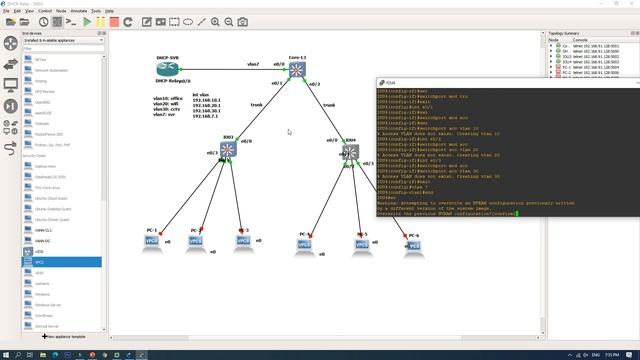Click the Zoom in magnifier icon
This screenshot has height=360, width=640.
click(x=215, y=22)
